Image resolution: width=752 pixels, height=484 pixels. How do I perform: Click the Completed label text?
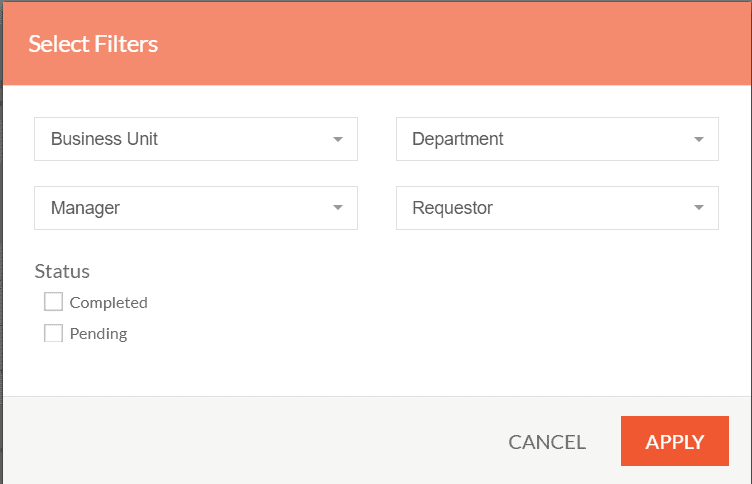click(108, 303)
